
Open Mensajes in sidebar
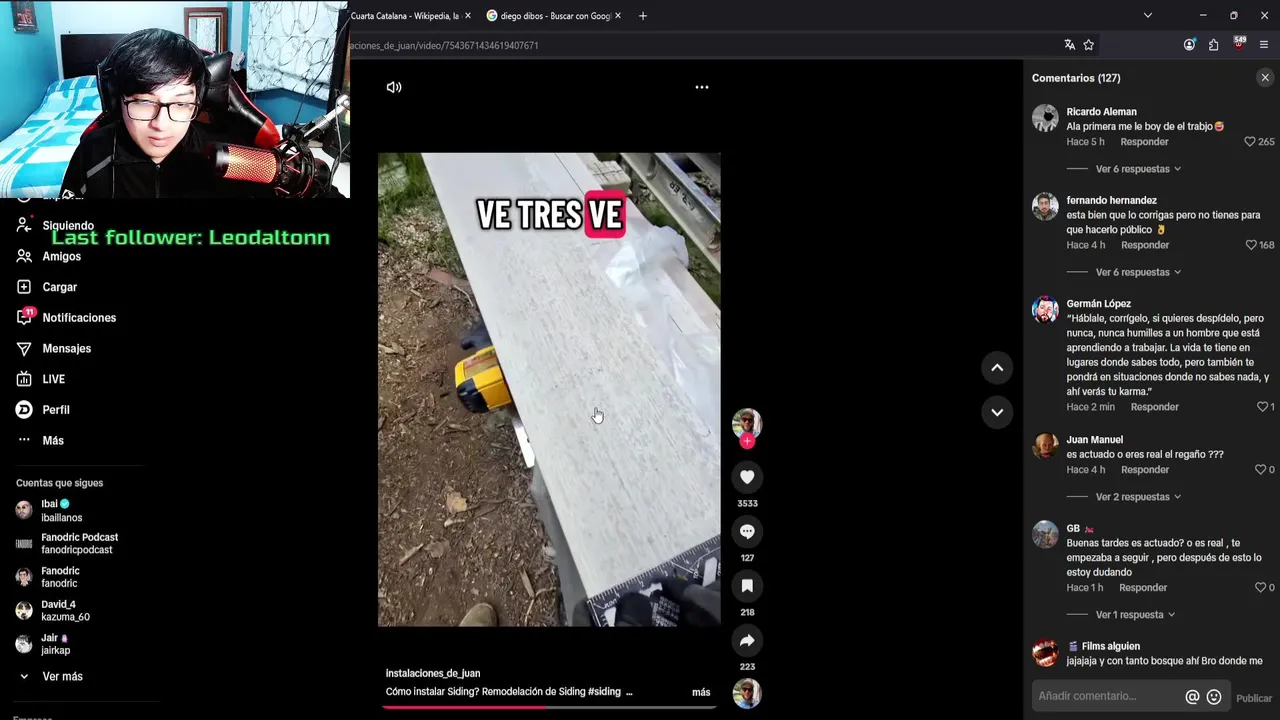[x=66, y=349]
